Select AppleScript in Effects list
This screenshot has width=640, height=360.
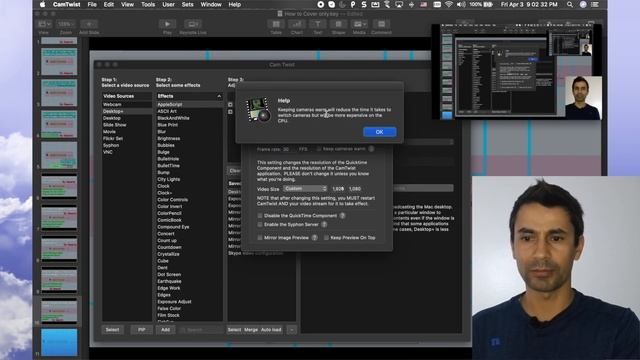click(x=189, y=104)
